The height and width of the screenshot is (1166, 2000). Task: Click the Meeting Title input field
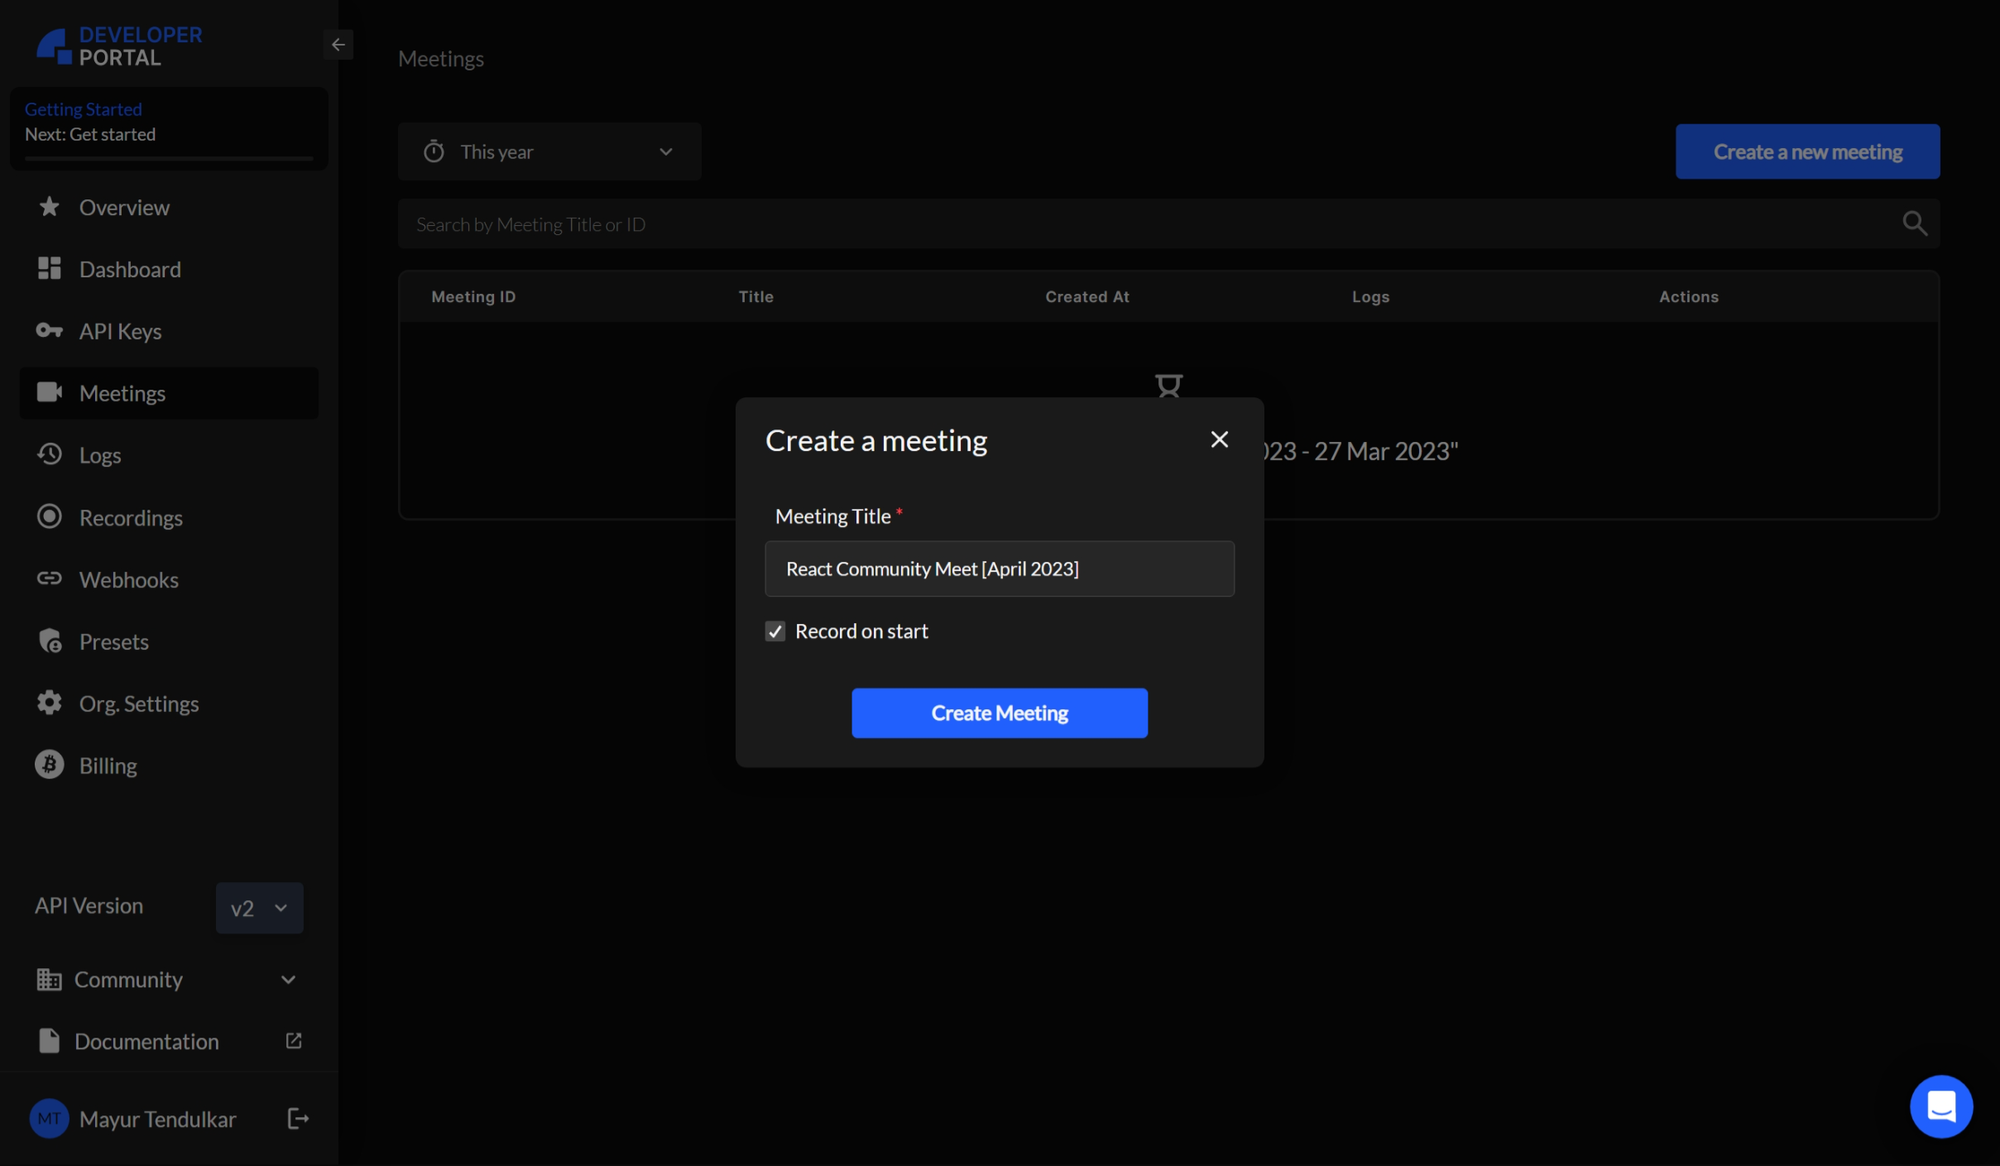[x=999, y=568]
